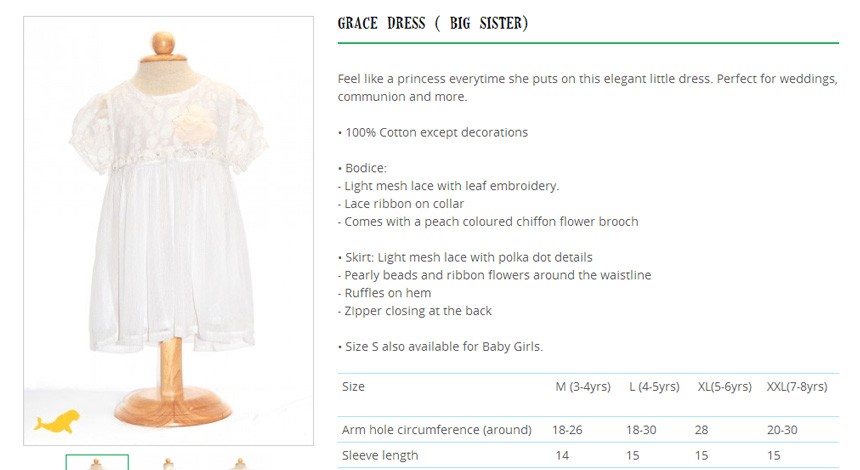
Task: Click the Size header cell in table
Action: pos(353,387)
